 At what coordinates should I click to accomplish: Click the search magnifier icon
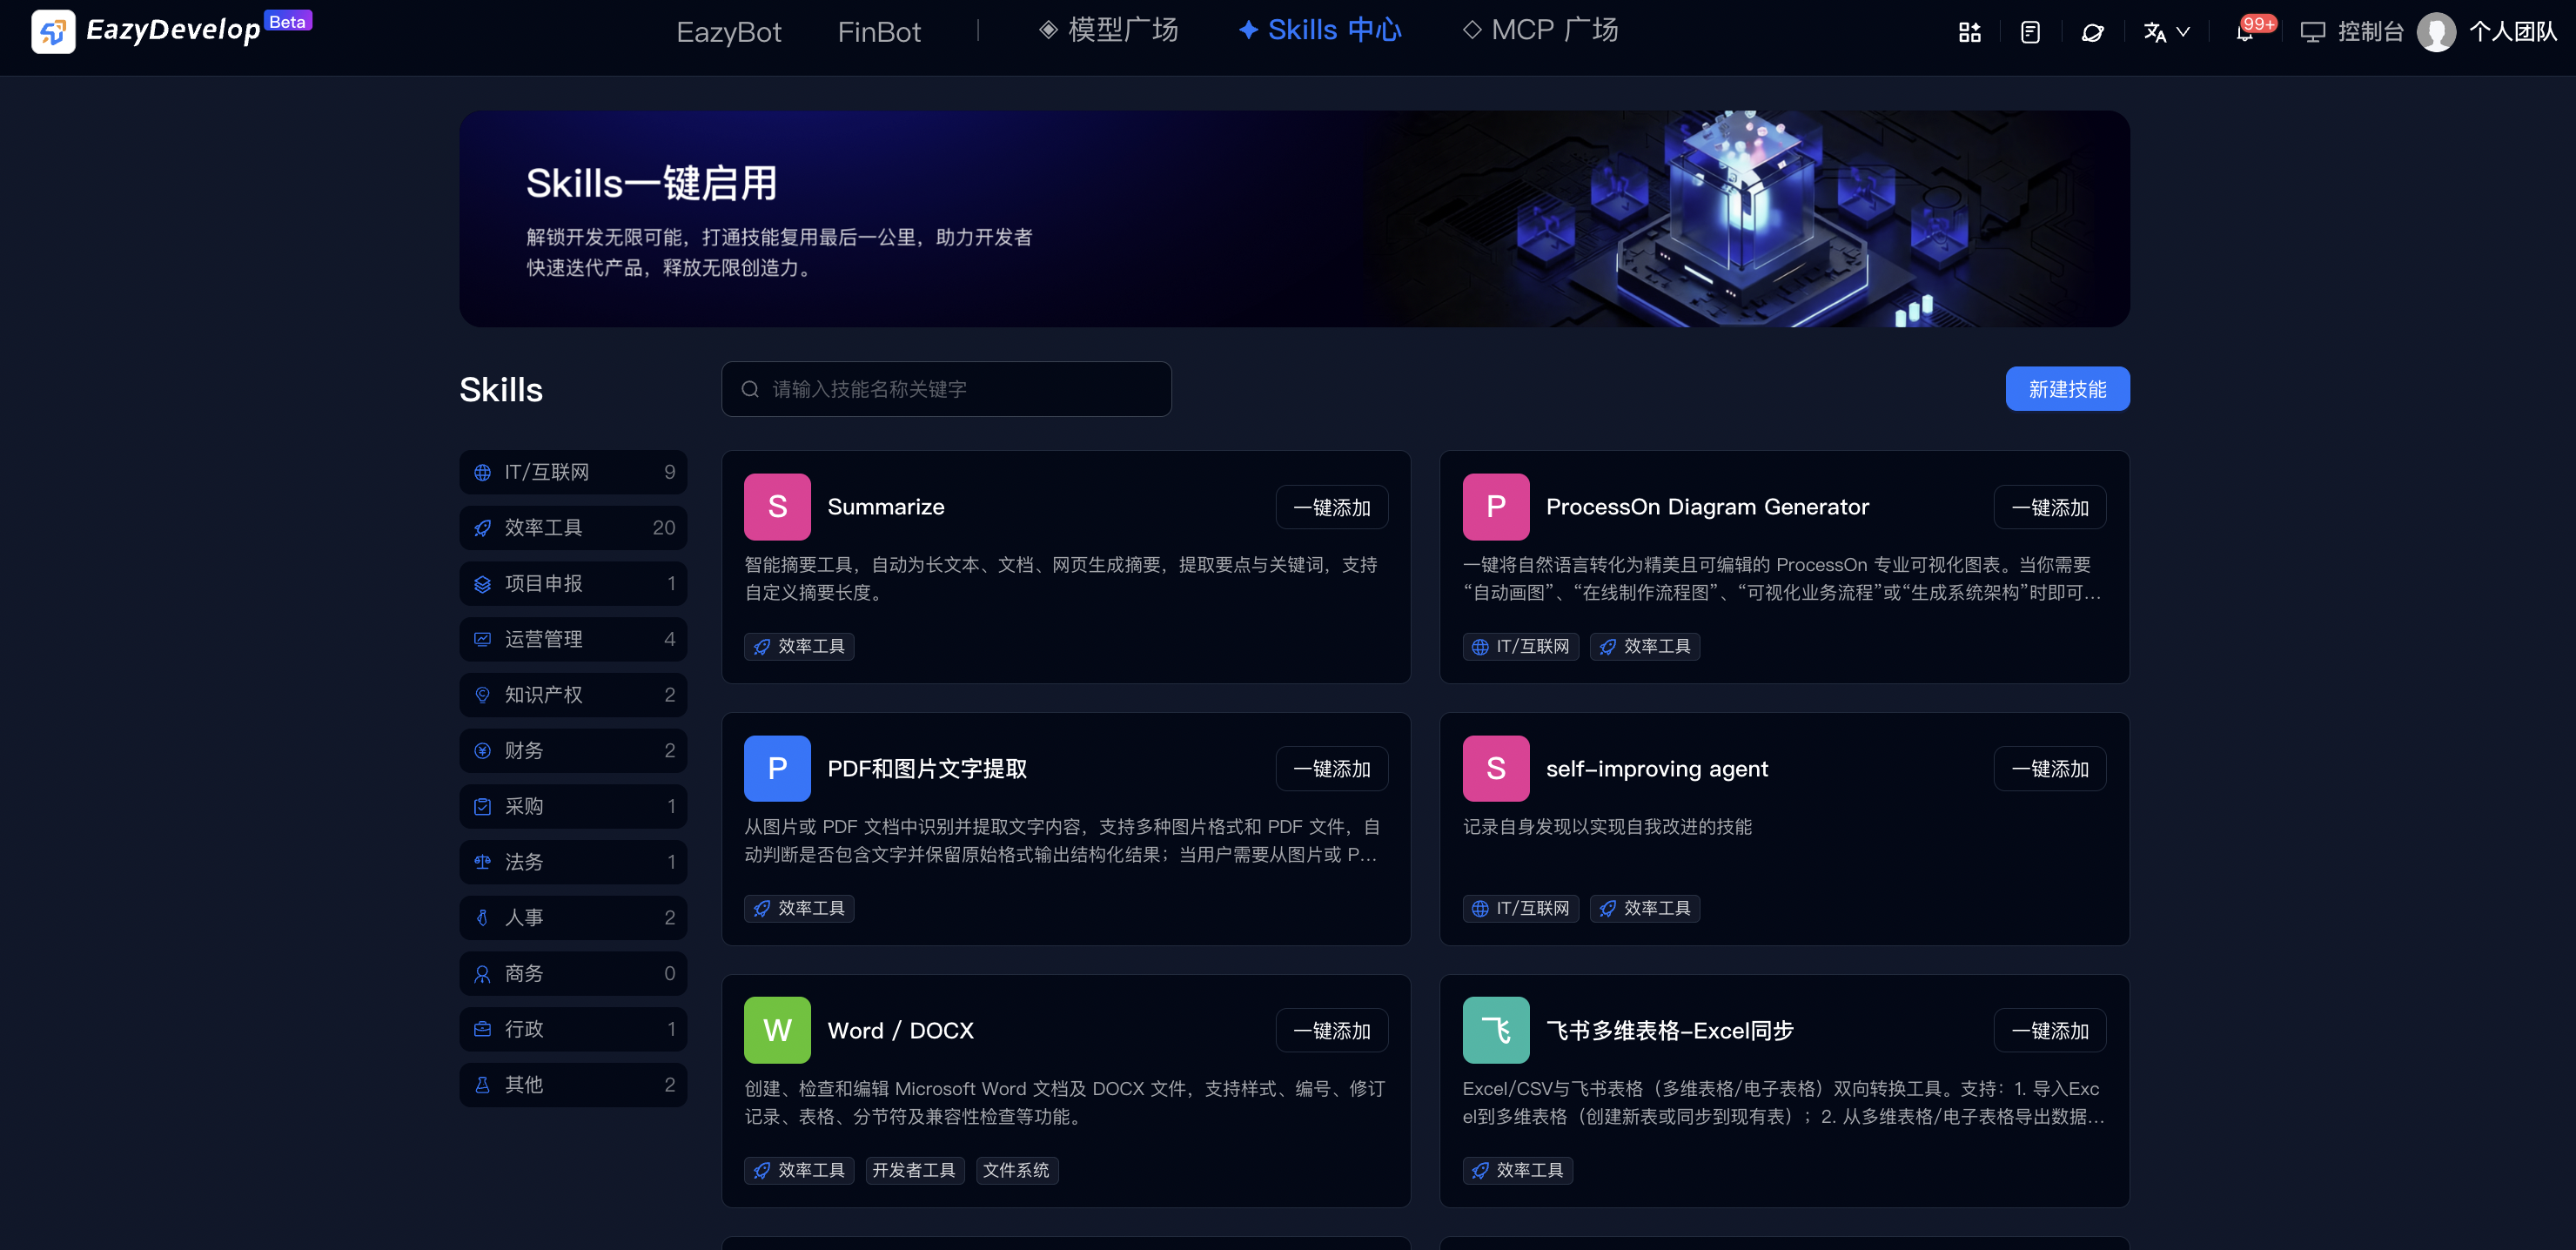tap(750, 389)
